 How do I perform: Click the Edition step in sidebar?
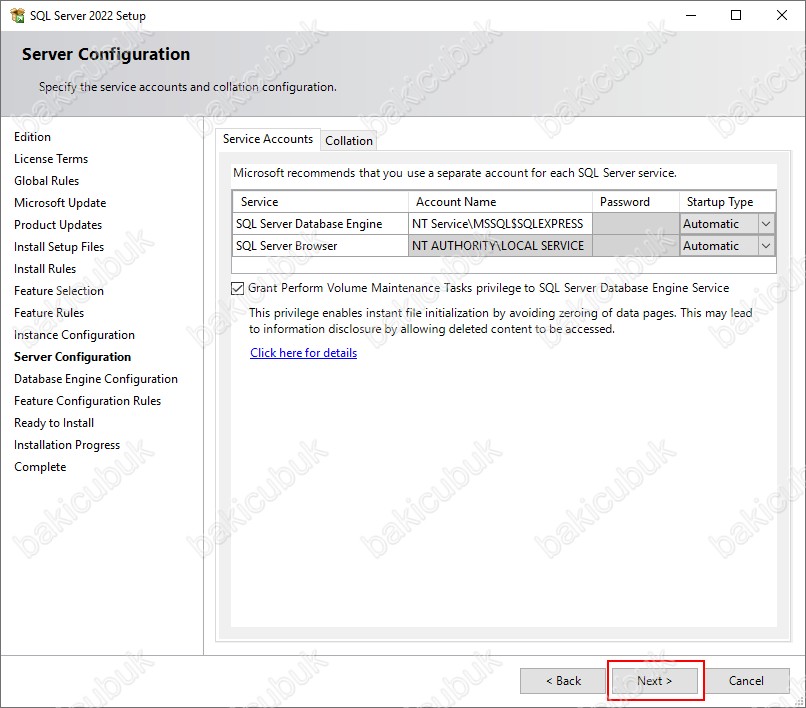pos(32,137)
